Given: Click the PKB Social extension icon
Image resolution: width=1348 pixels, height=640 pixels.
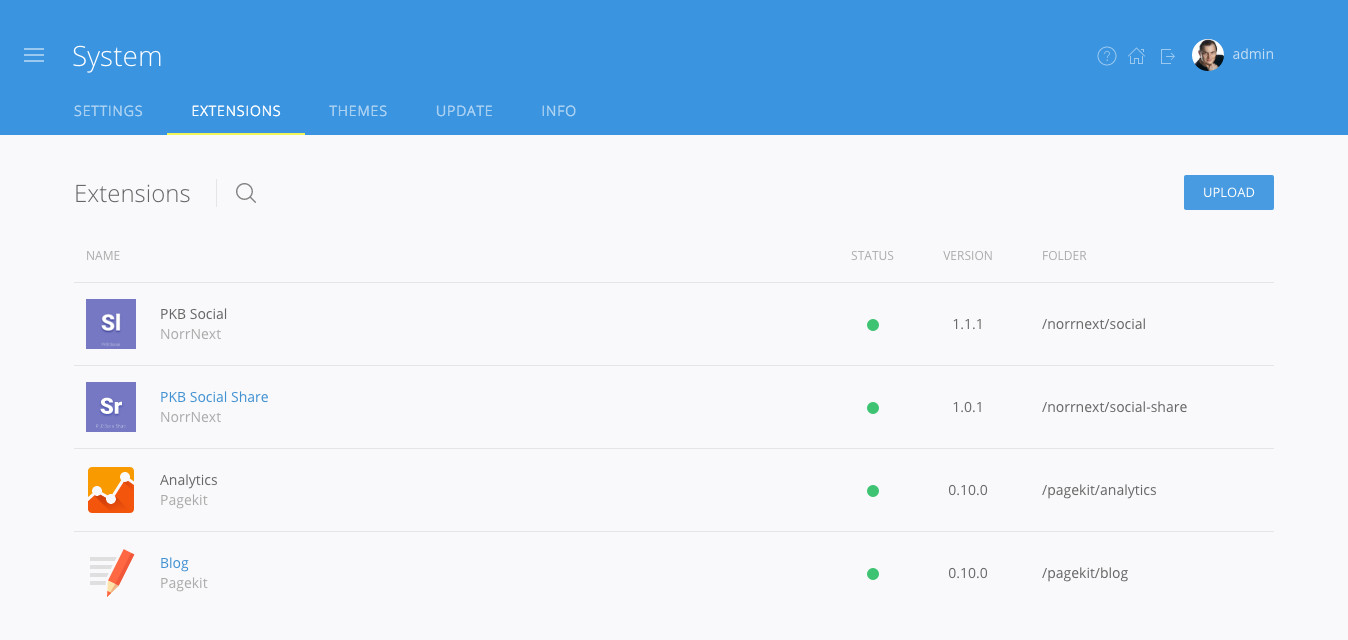Looking at the screenshot, I should click(x=111, y=324).
